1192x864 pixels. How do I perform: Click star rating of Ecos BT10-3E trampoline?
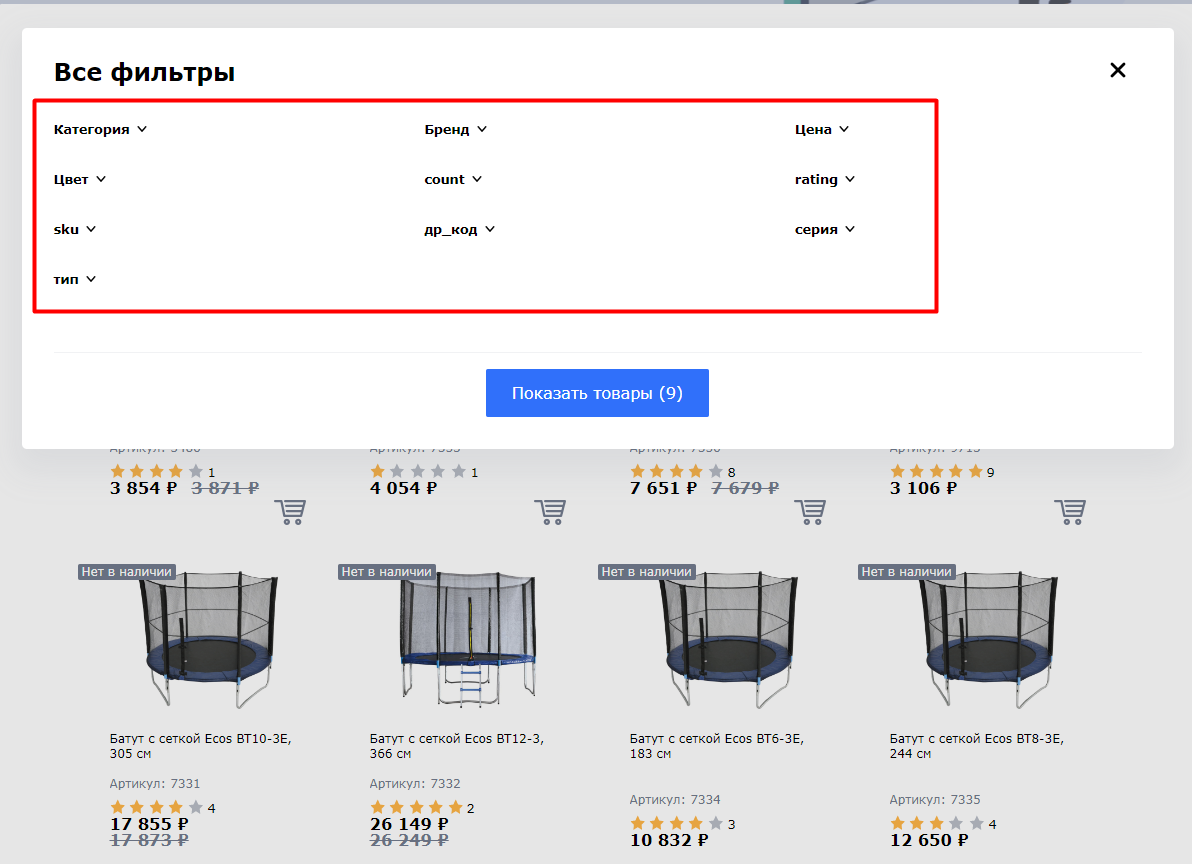[156, 807]
